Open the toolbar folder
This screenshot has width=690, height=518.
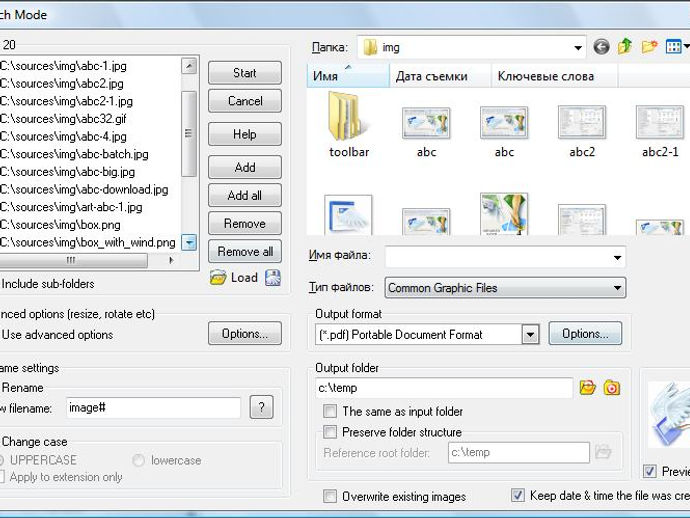pos(349,125)
